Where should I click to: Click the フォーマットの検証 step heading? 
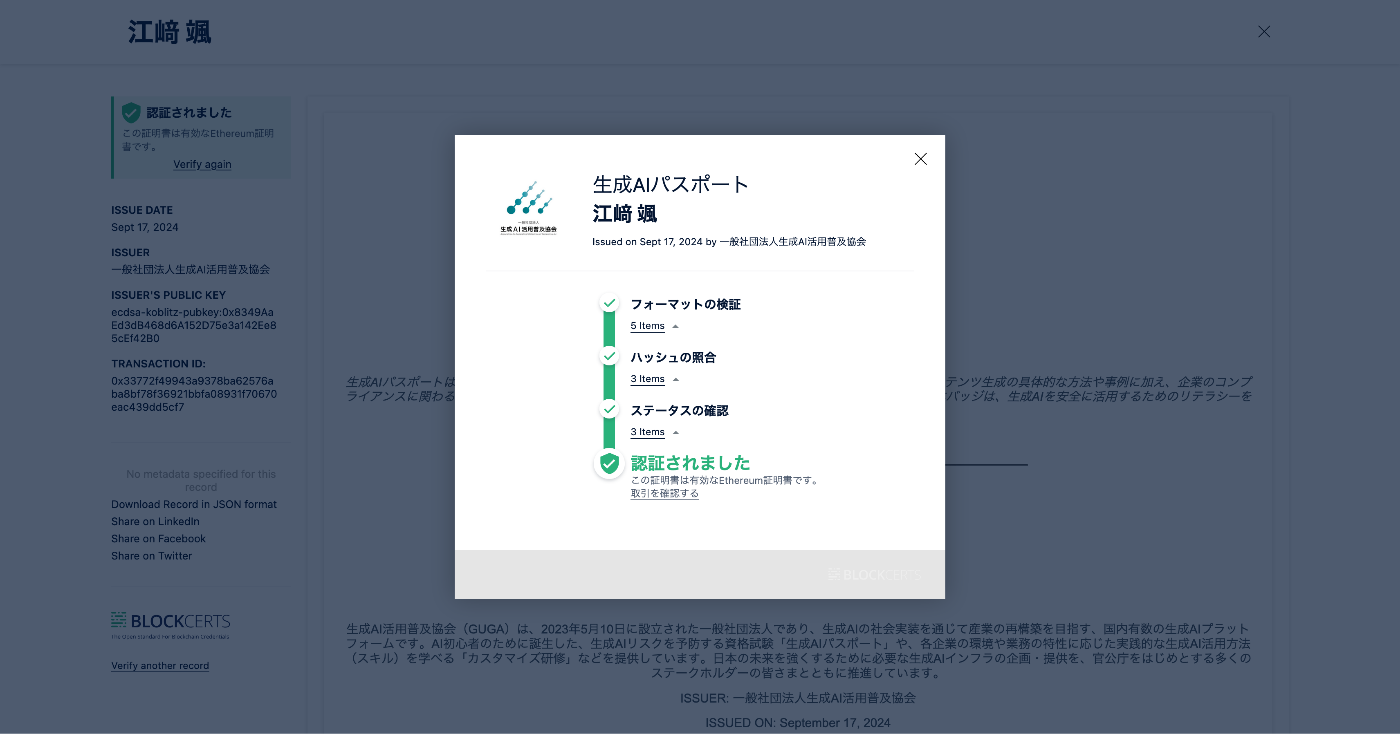pos(686,304)
